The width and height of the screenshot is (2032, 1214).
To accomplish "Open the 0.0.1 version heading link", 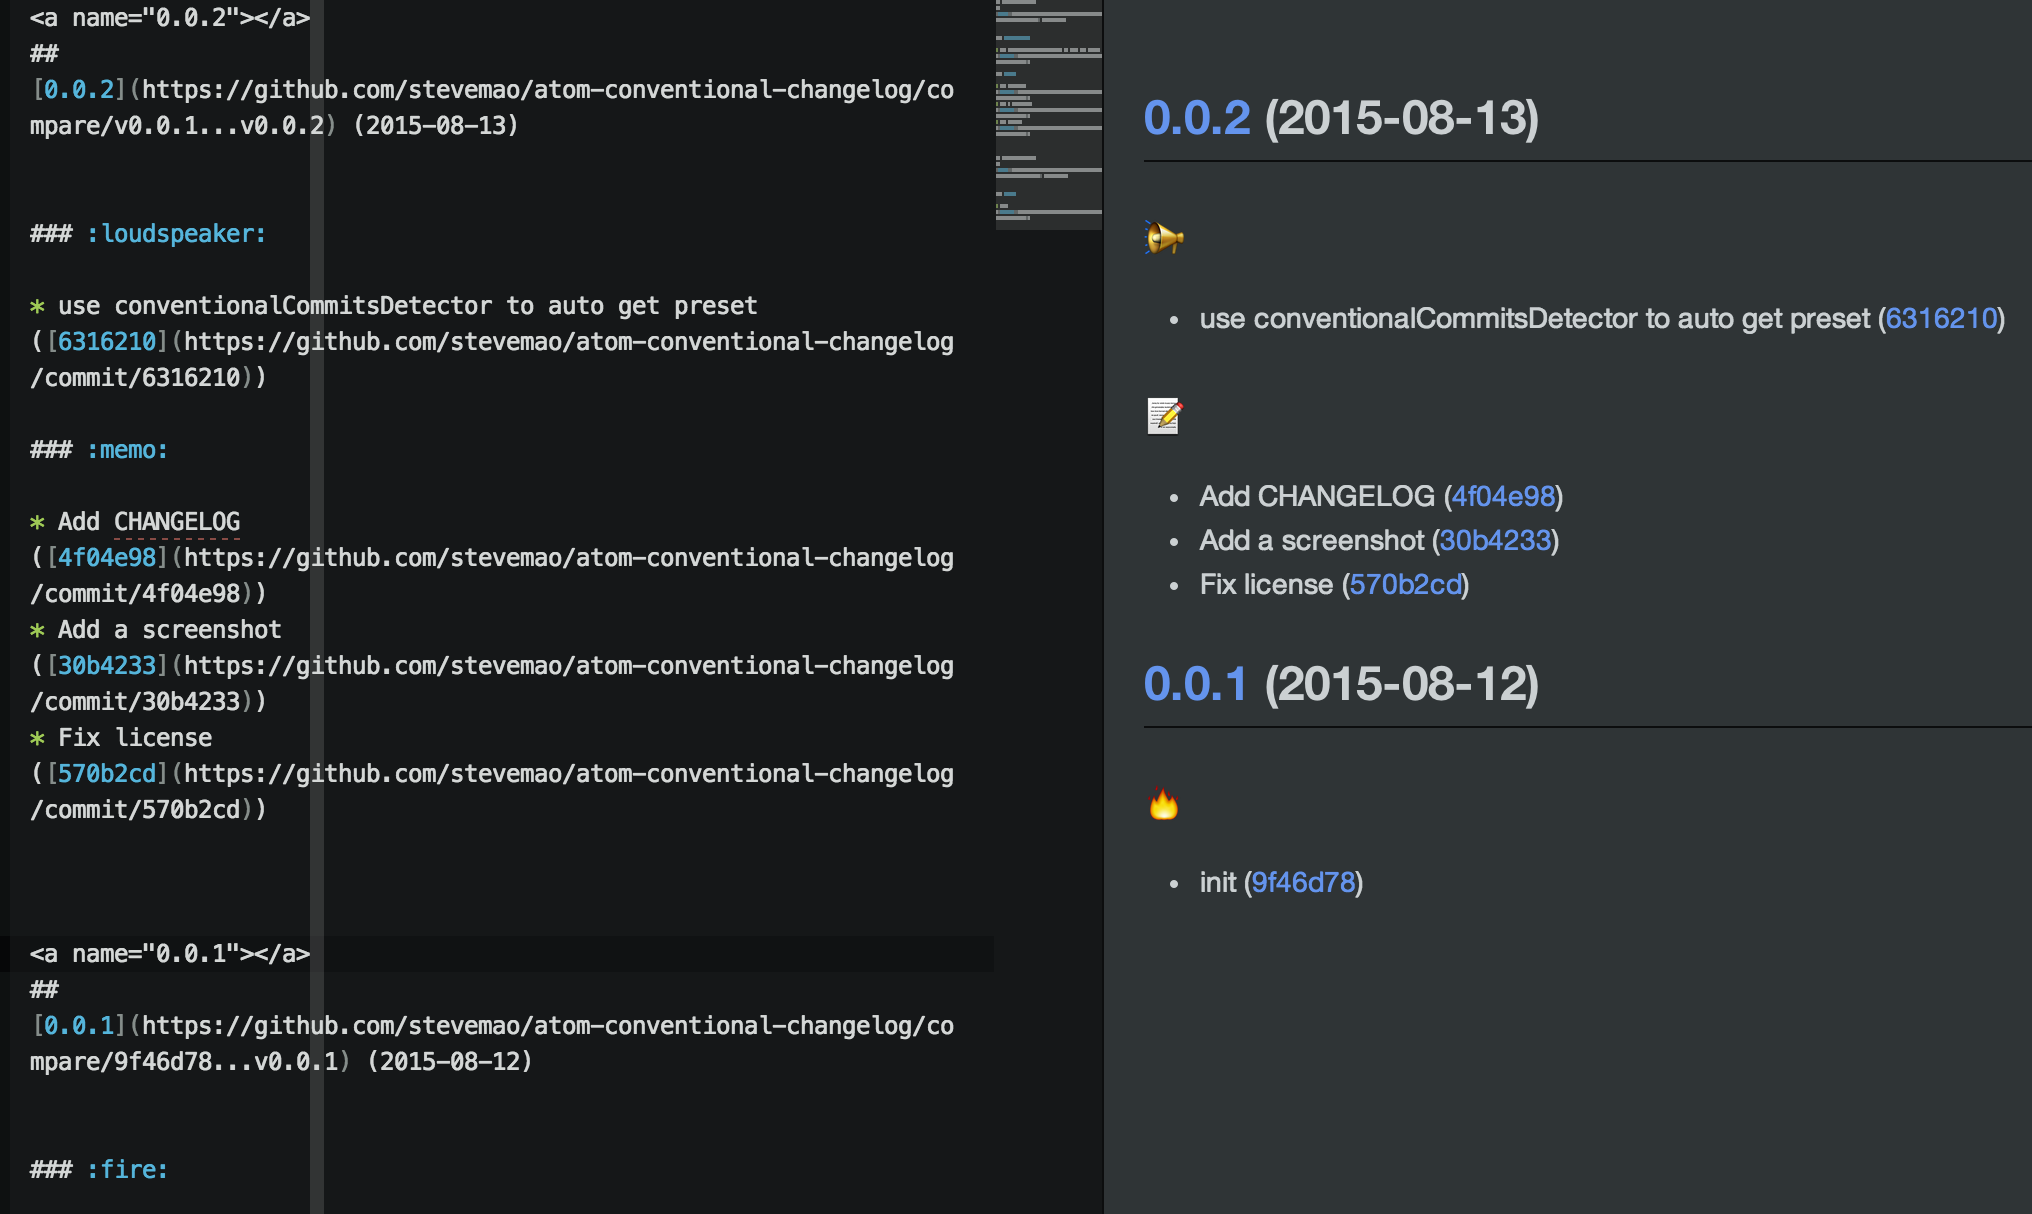I will (x=1195, y=684).
